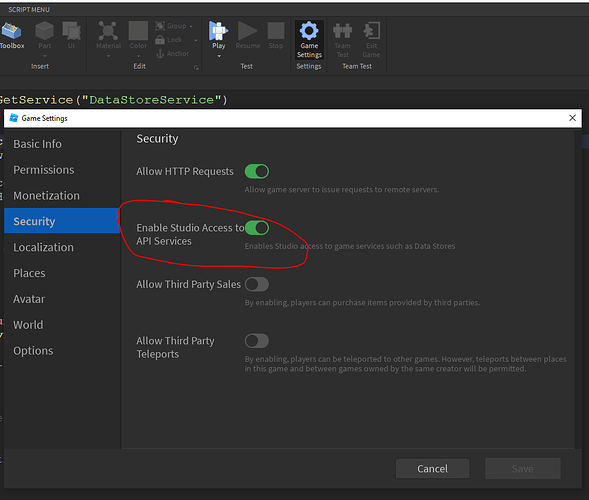The height and width of the screenshot is (500, 589).
Task: Open the Basic Info settings page
Action: tap(62, 144)
